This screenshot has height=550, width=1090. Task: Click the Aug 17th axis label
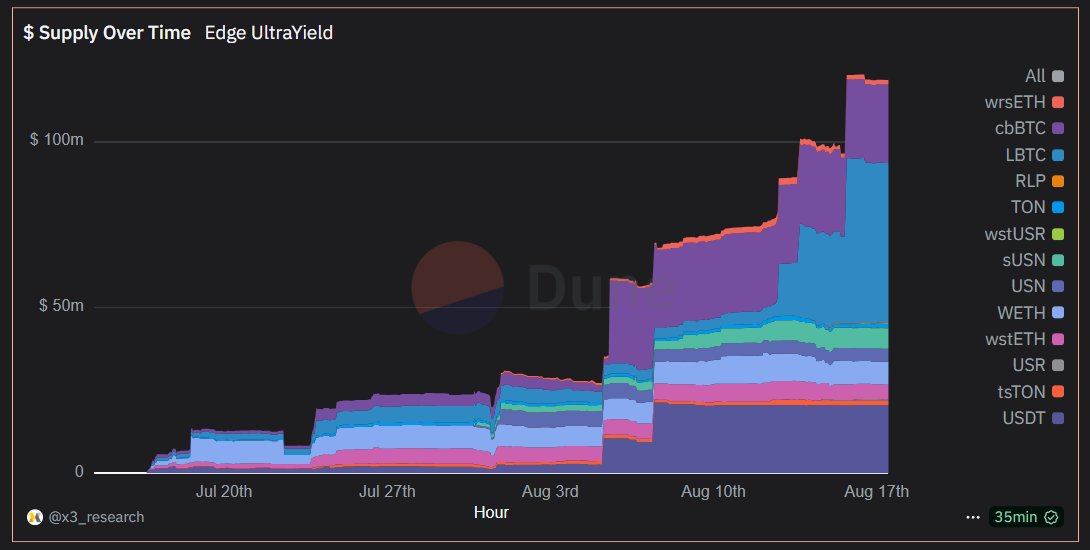(x=877, y=492)
